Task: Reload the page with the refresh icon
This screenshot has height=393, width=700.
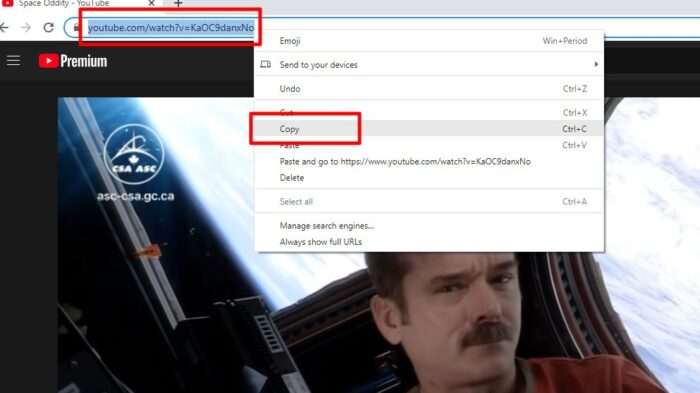Action: click(x=48, y=28)
